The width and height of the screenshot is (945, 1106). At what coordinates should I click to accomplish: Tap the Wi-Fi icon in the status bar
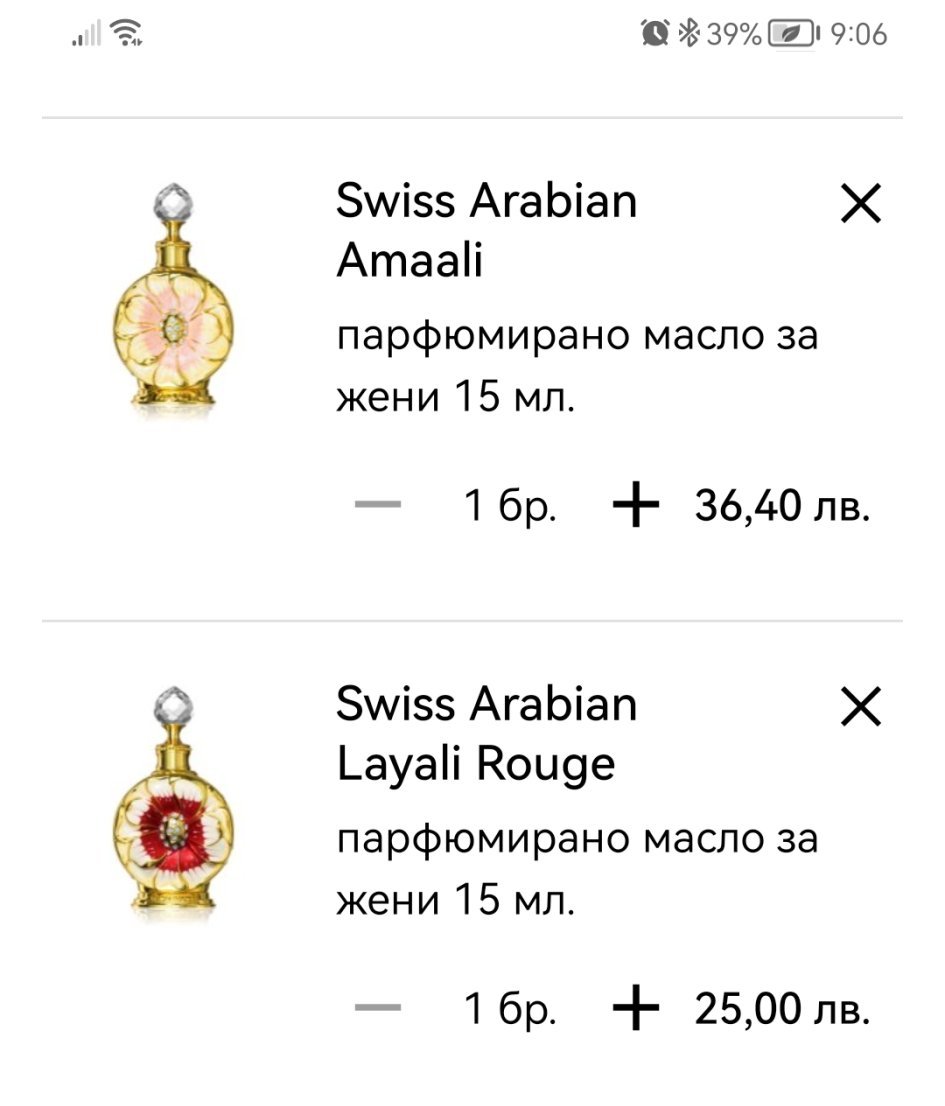click(127, 35)
